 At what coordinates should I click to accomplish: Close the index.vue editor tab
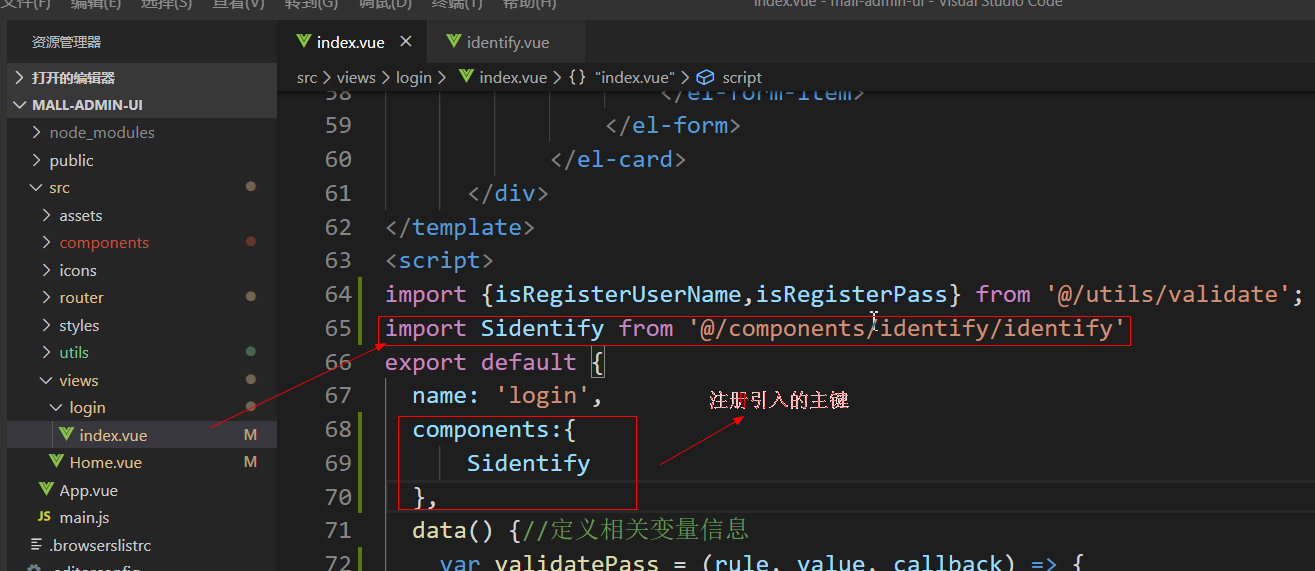(x=405, y=42)
